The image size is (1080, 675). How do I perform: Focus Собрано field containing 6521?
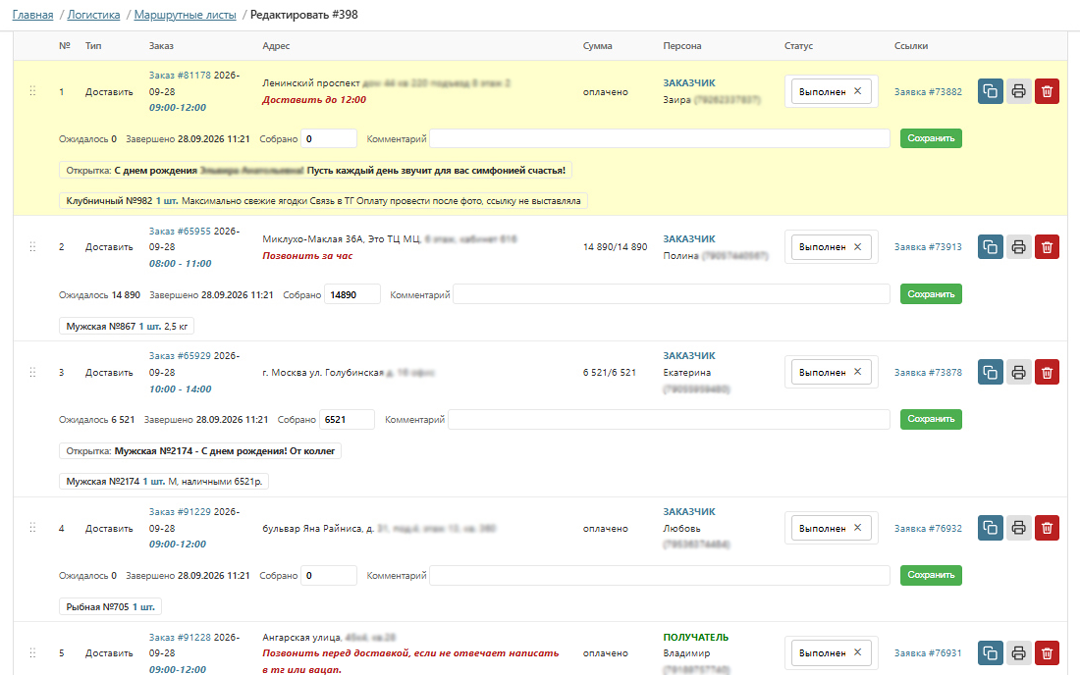click(x=346, y=419)
